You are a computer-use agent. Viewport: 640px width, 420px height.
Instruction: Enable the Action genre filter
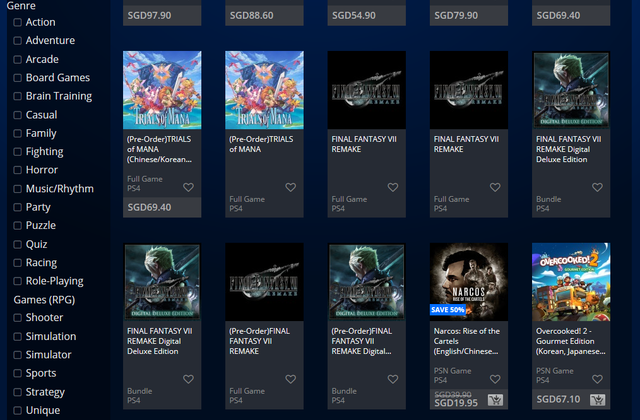[18, 22]
